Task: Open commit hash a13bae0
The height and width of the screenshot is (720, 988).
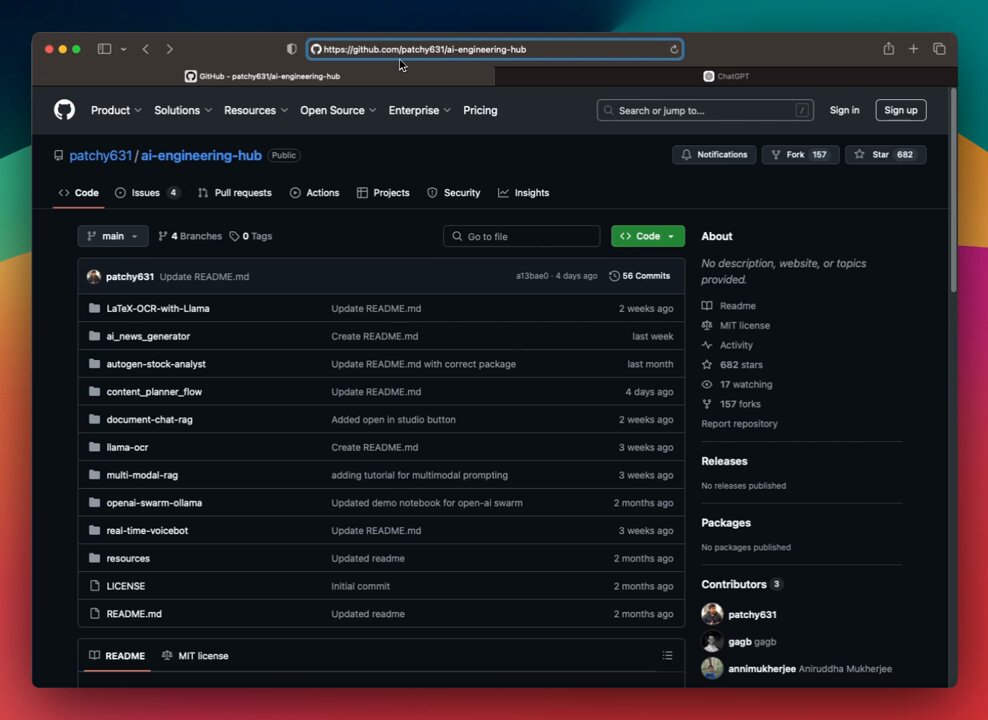Action: (x=532, y=276)
